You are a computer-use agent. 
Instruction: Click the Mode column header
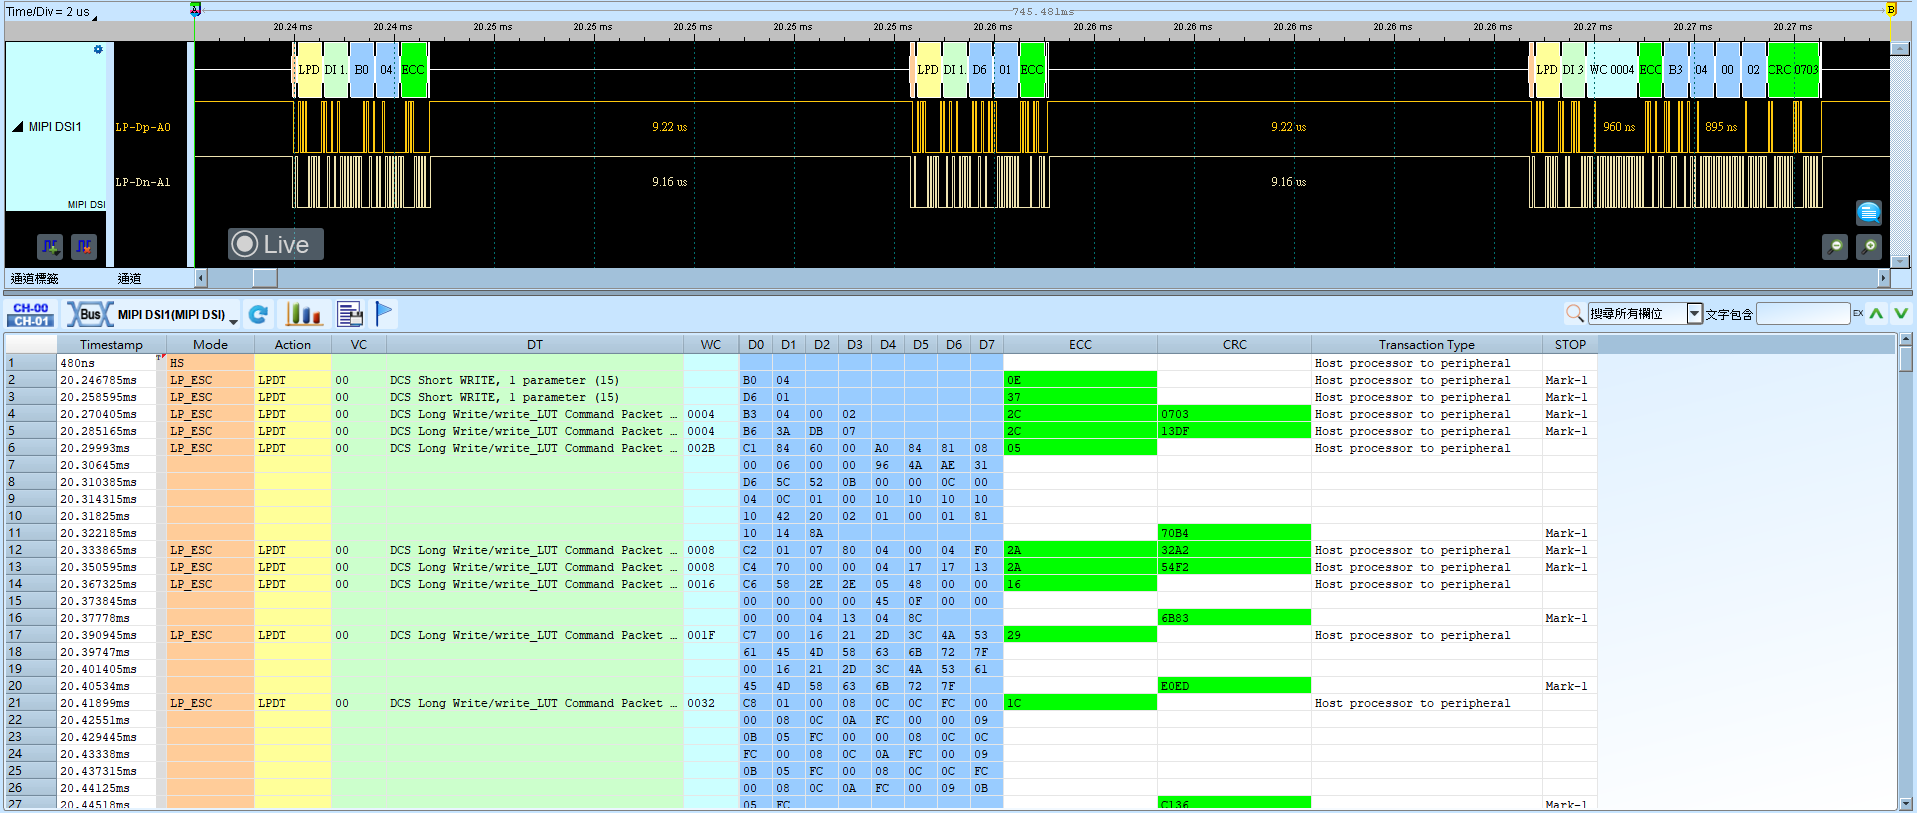coord(210,344)
